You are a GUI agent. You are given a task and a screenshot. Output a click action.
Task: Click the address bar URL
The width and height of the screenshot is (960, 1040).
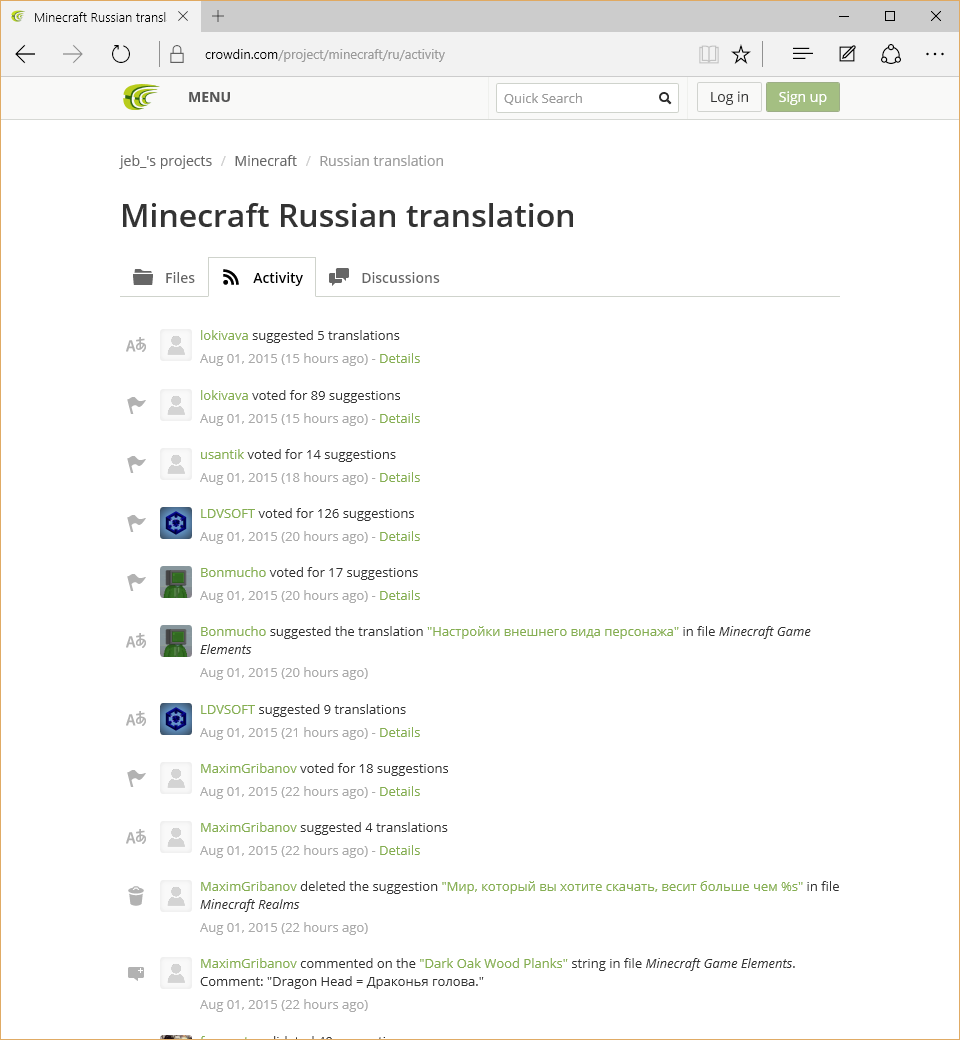(324, 54)
